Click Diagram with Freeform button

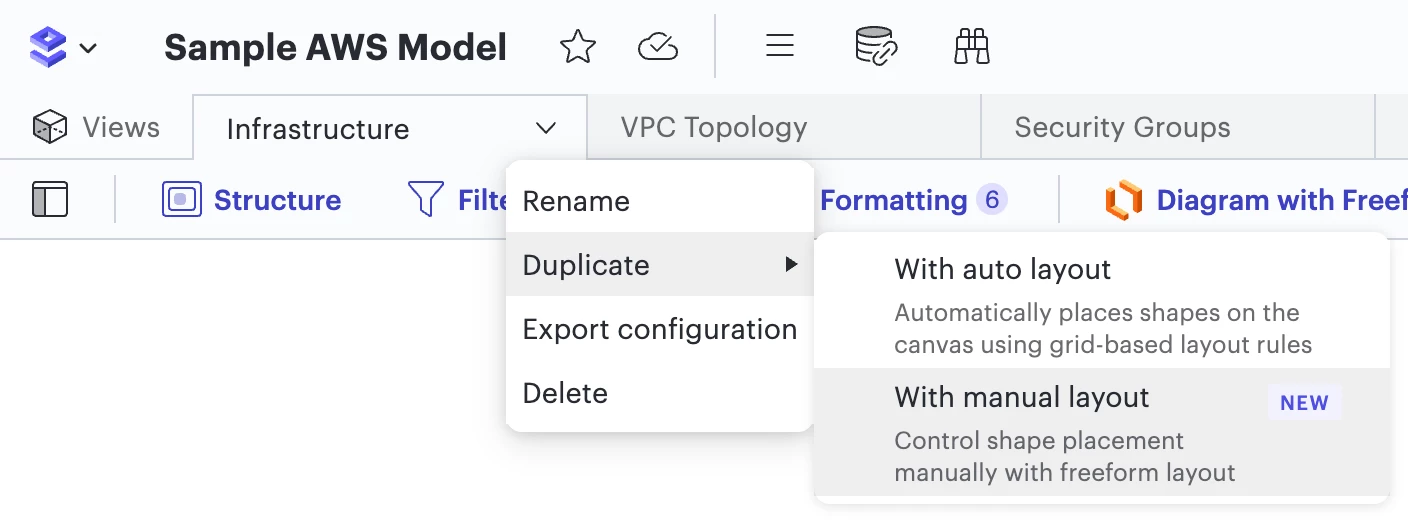click(1255, 200)
